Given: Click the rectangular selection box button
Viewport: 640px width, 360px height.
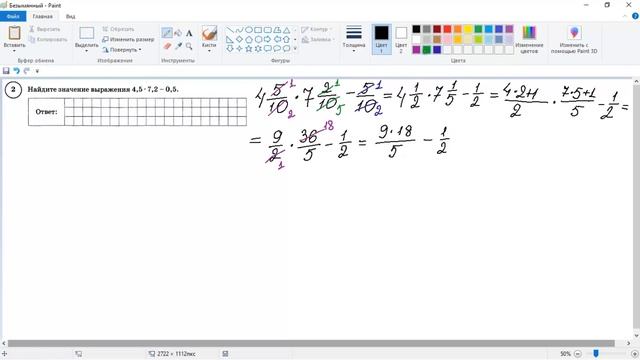Looking at the screenshot, I should [x=87, y=33].
